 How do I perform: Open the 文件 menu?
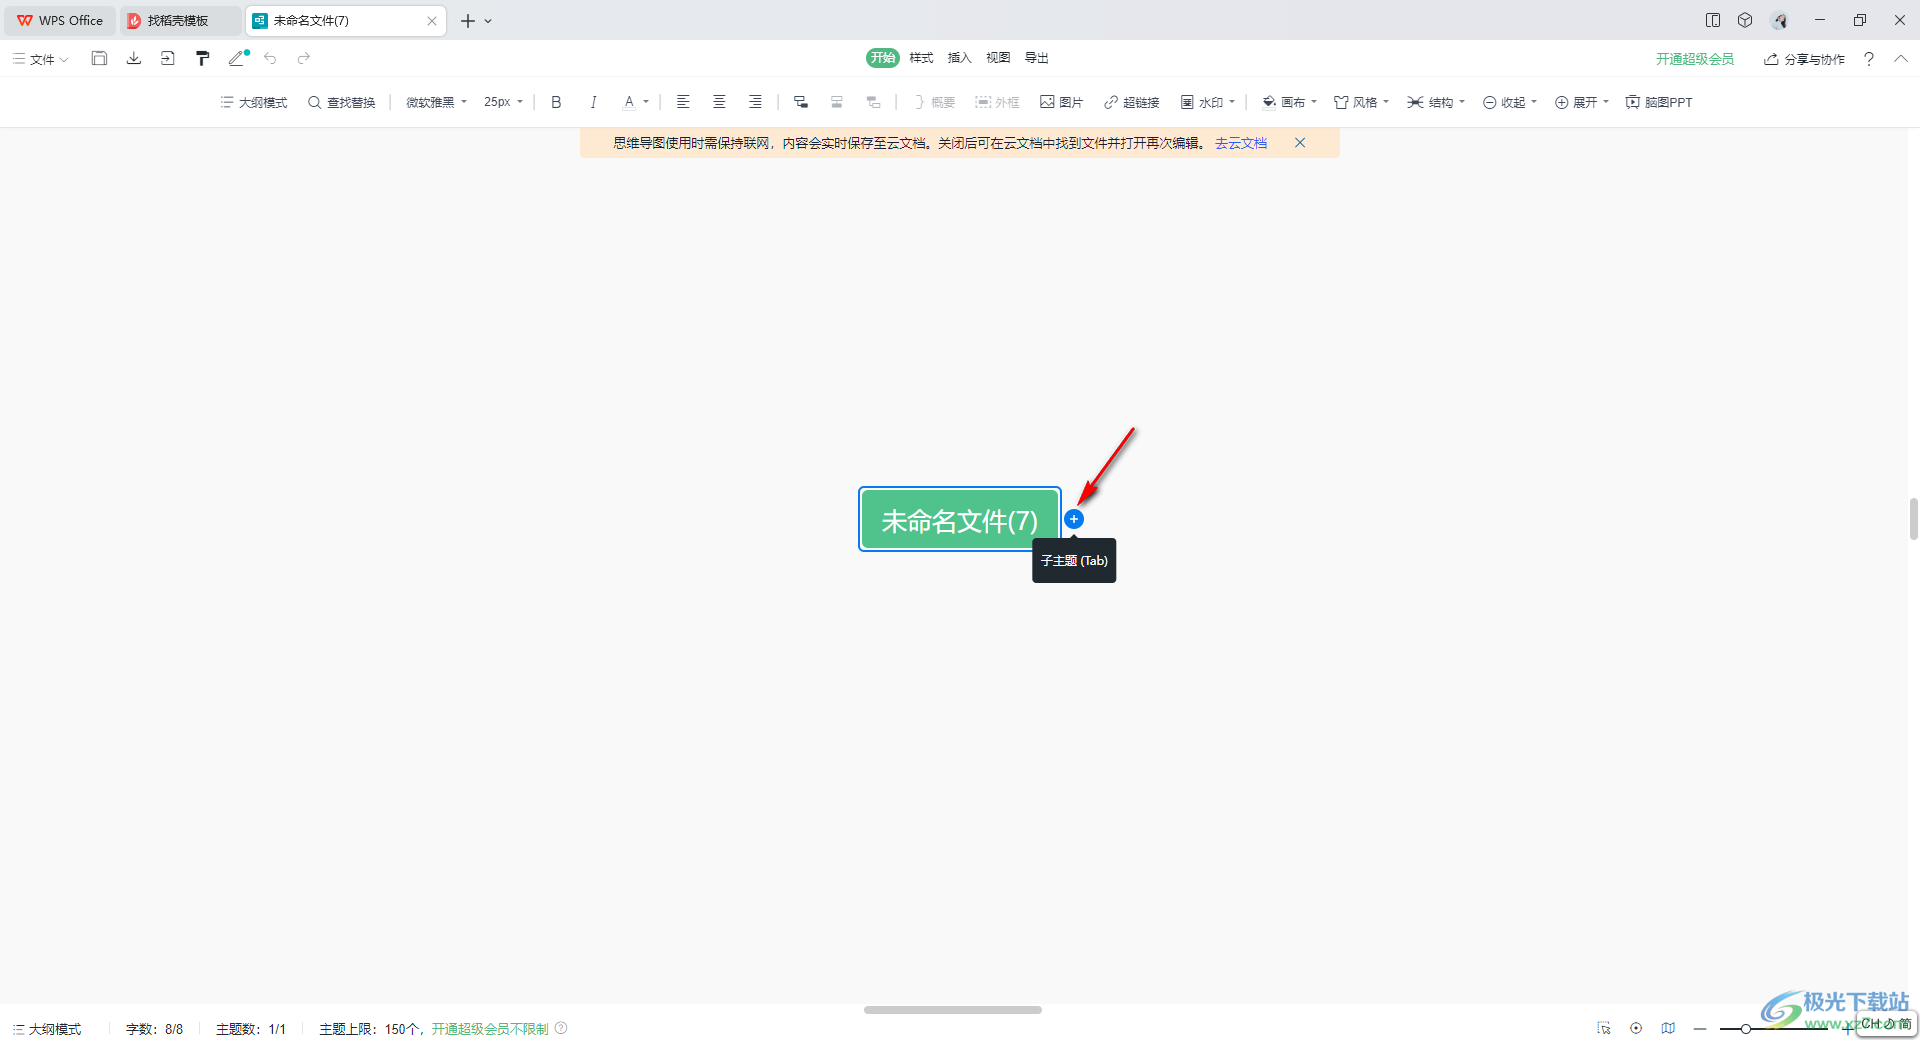(41, 59)
